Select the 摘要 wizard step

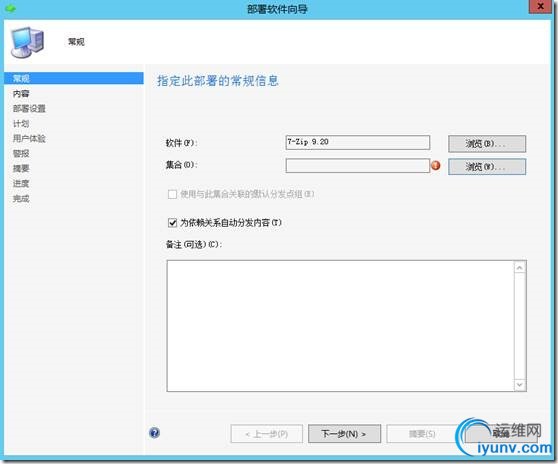21,168
